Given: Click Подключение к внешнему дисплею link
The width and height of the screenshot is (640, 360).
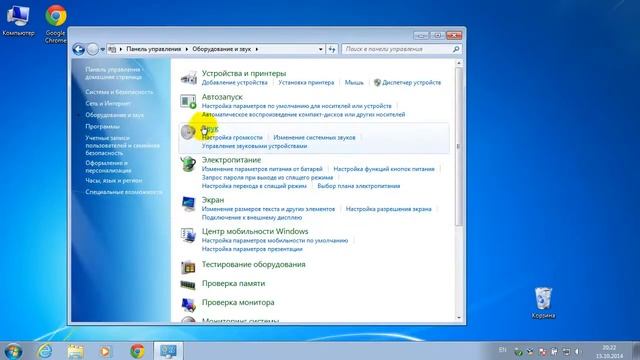Looking at the screenshot, I should click(252, 218).
